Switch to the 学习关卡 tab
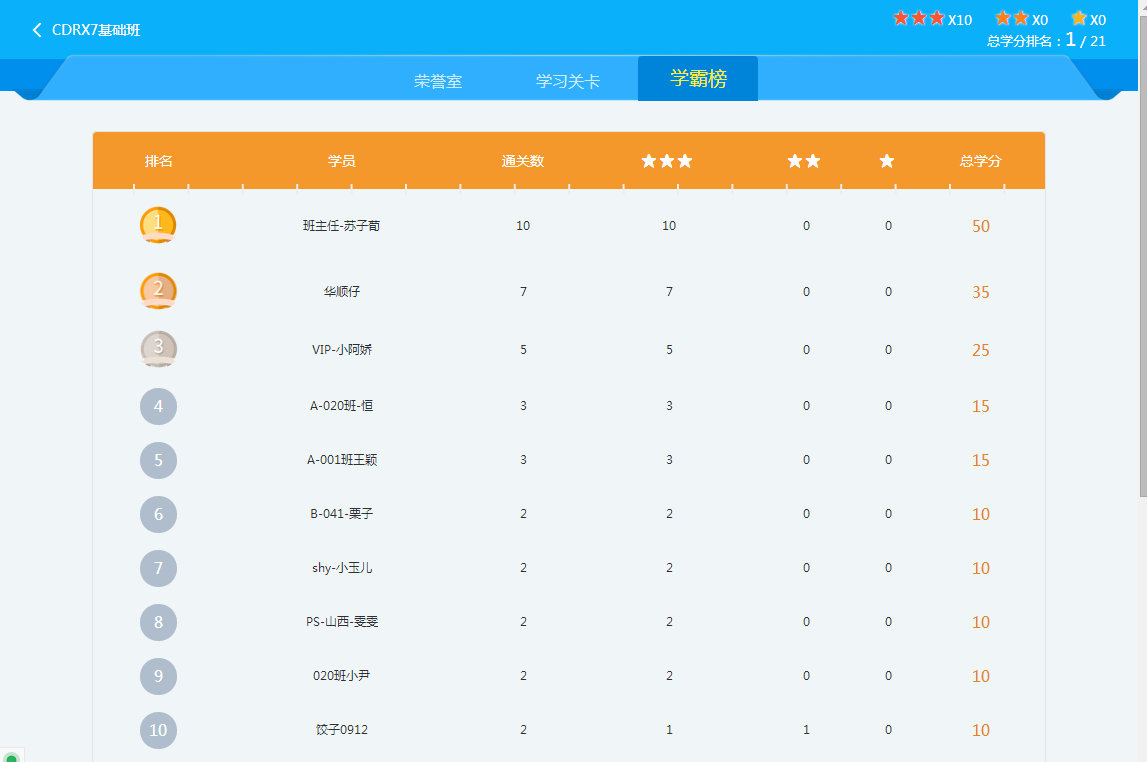1147x762 pixels. pyautogui.click(x=568, y=81)
